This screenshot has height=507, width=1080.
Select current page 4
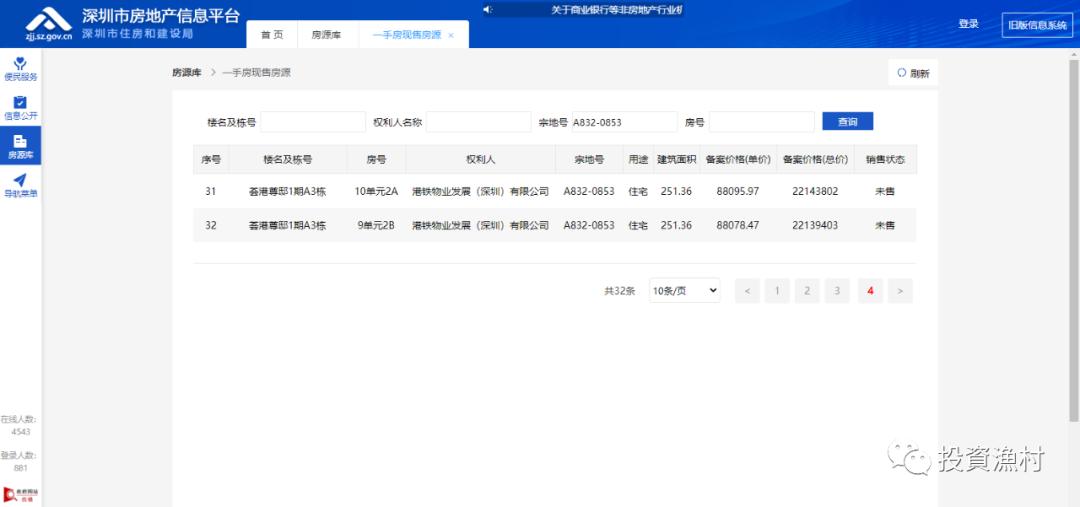pos(870,291)
